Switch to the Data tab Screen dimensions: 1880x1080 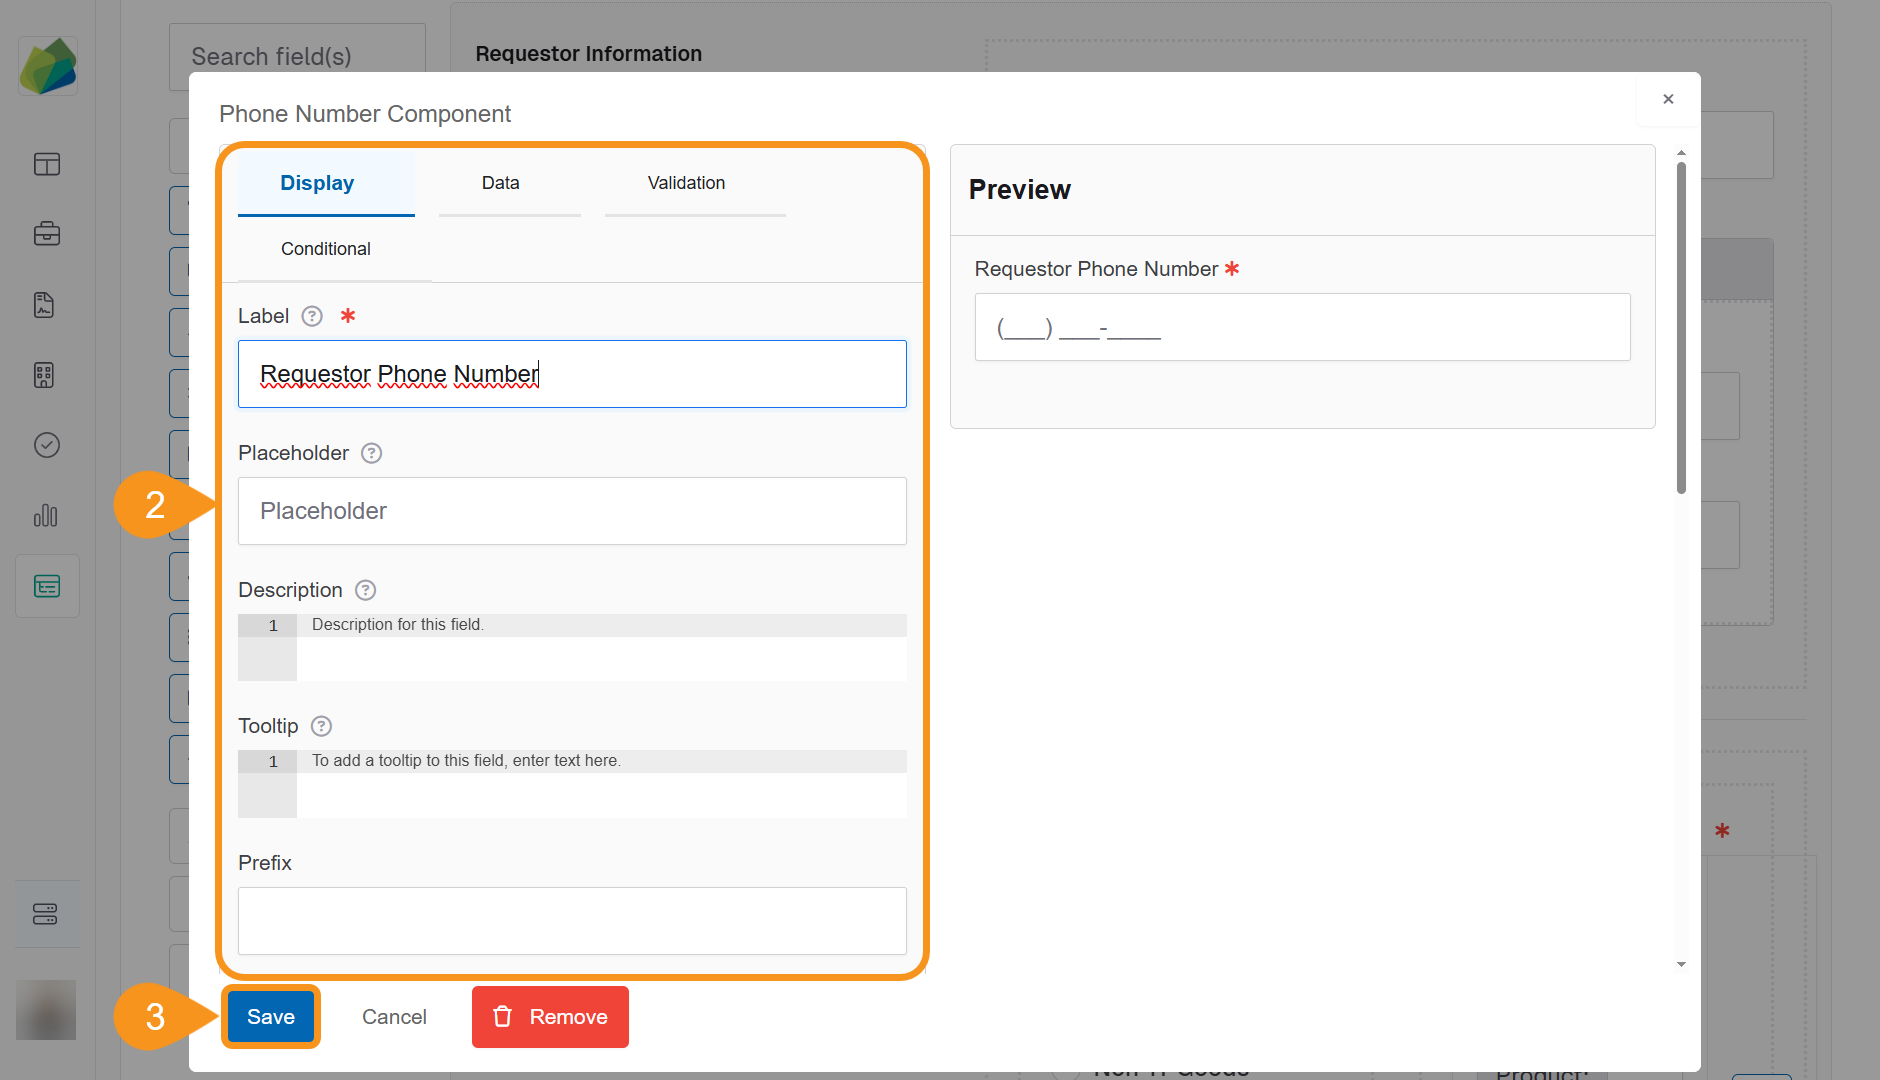[500, 183]
